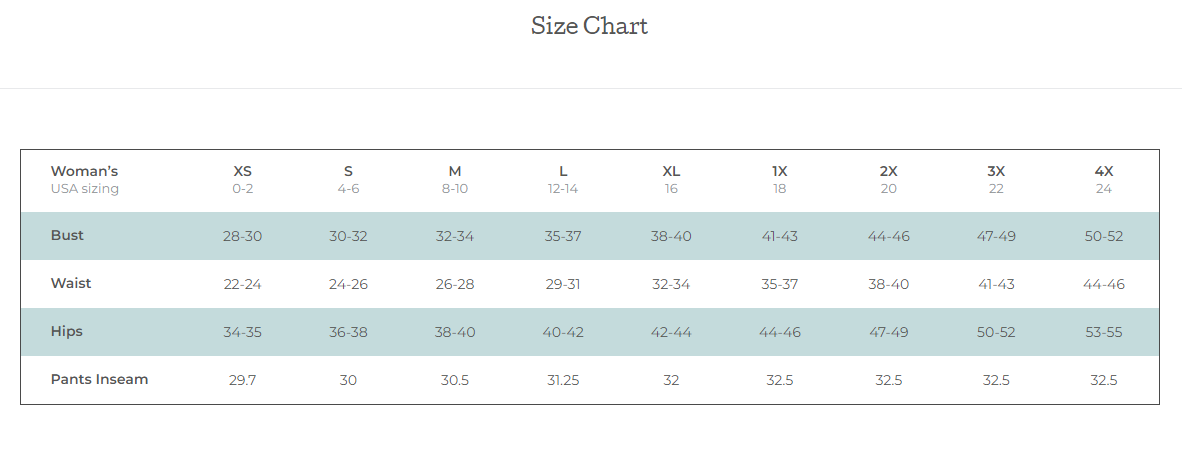Select waist measurement 29-31 for L
The width and height of the screenshot is (1182, 450).
click(563, 285)
